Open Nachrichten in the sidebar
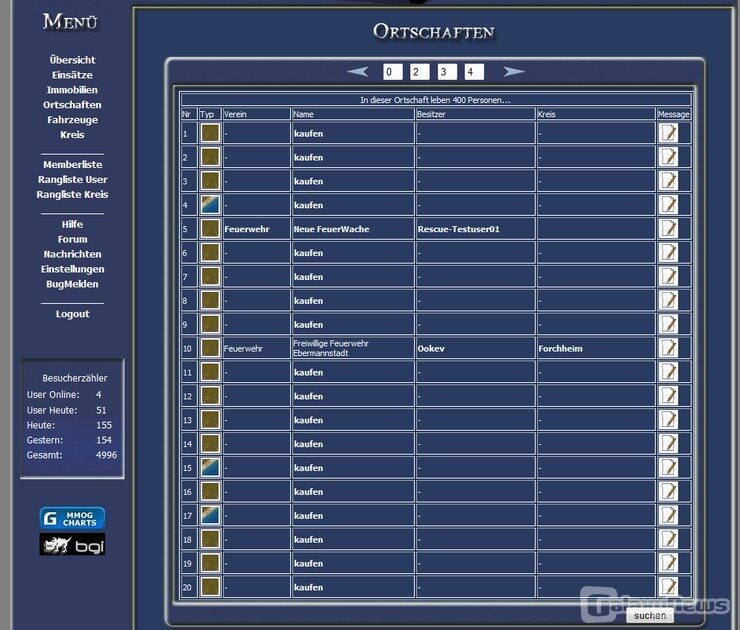This screenshot has height=630, width=740. (72, 254)
